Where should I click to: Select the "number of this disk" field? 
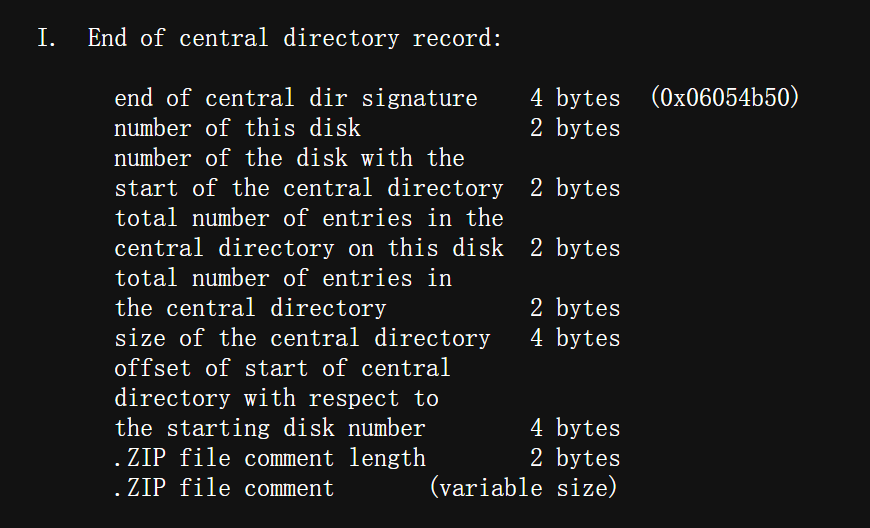(237, 128)
